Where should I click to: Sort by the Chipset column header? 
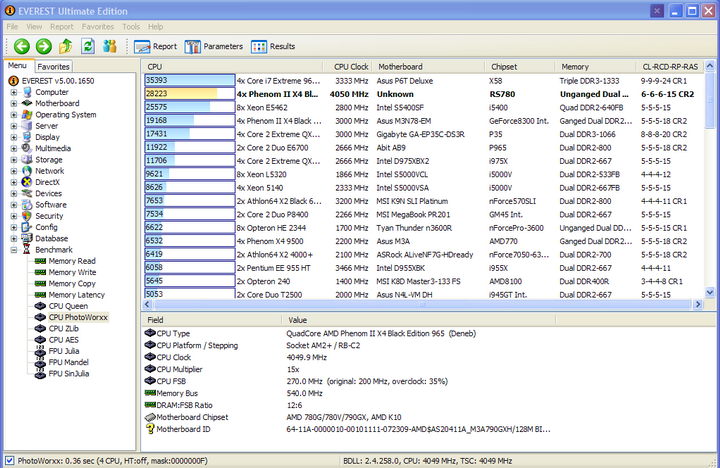520,67
